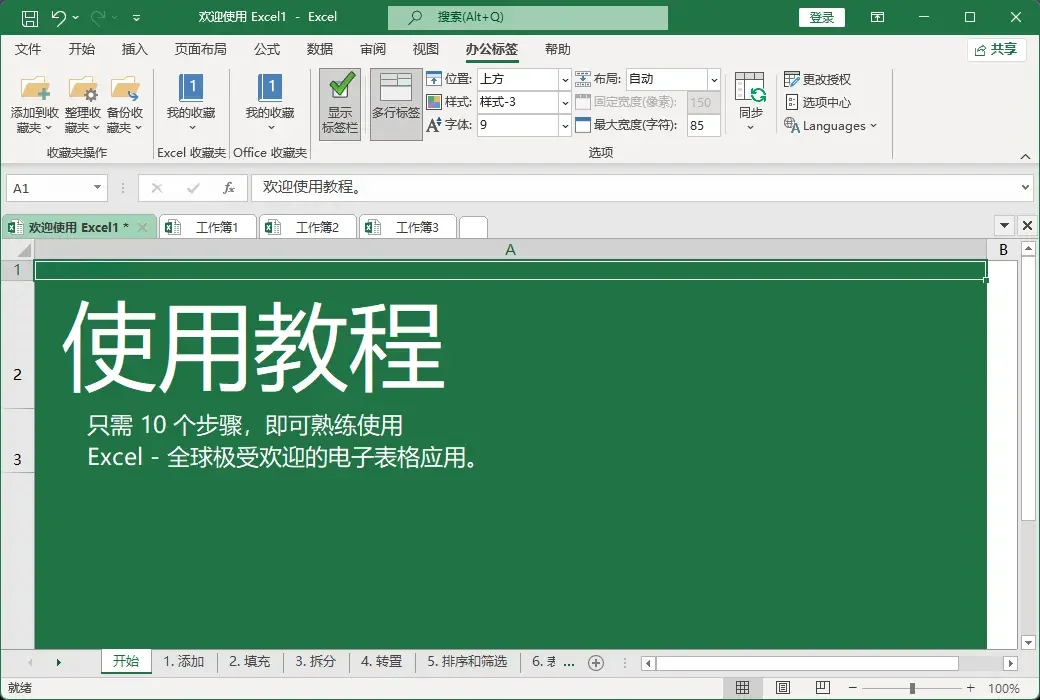The width and height of the screenshot is (1040, 700).
Task: Collapse the ribbon with the chevron
Action: 1026,156
